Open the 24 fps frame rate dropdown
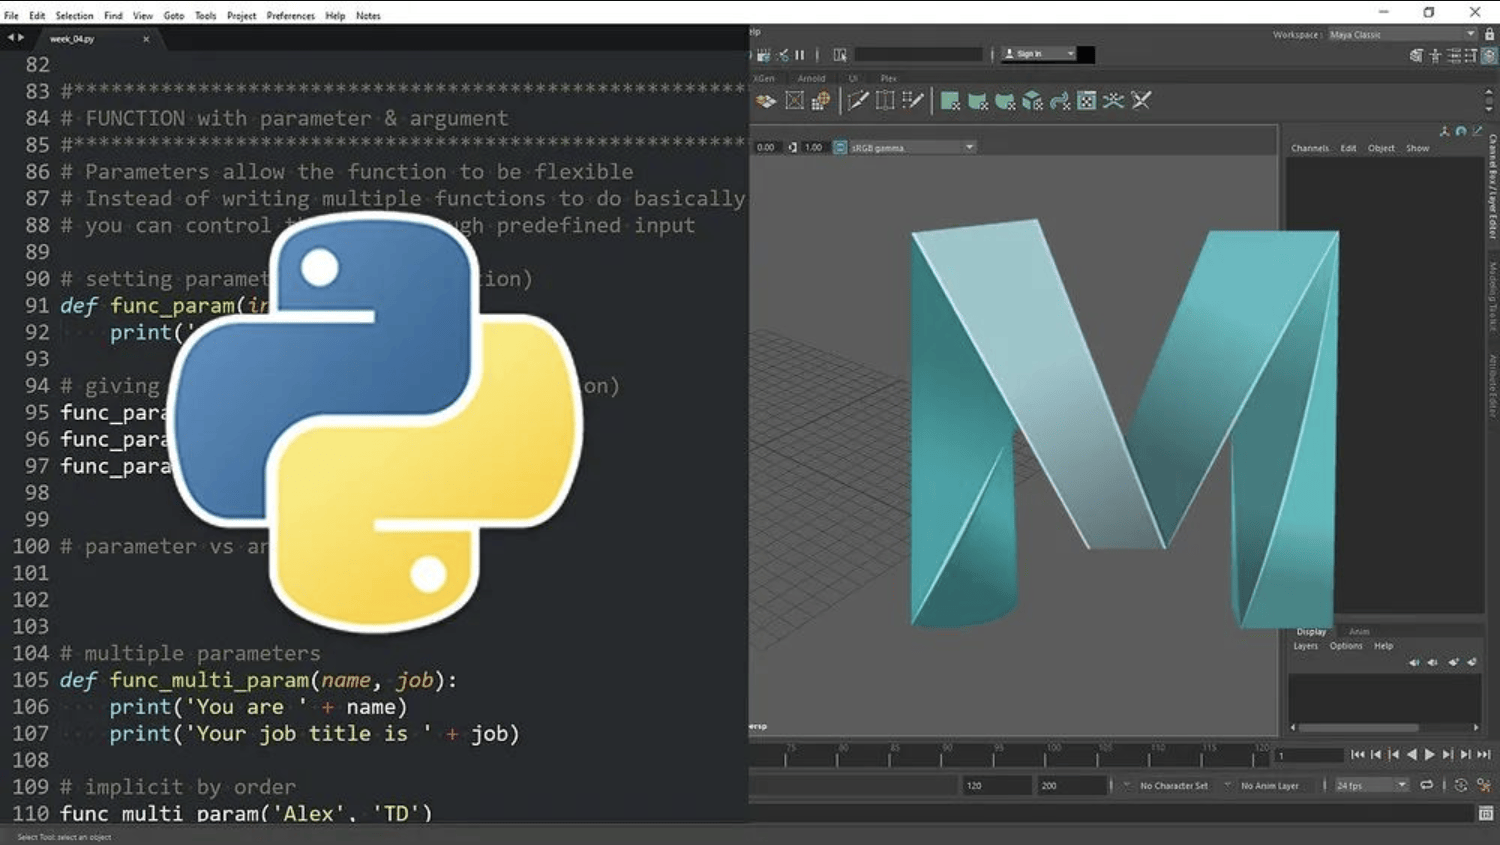Image resolution: width=1500 pixels, height=845 pixels. [1401, 785]
